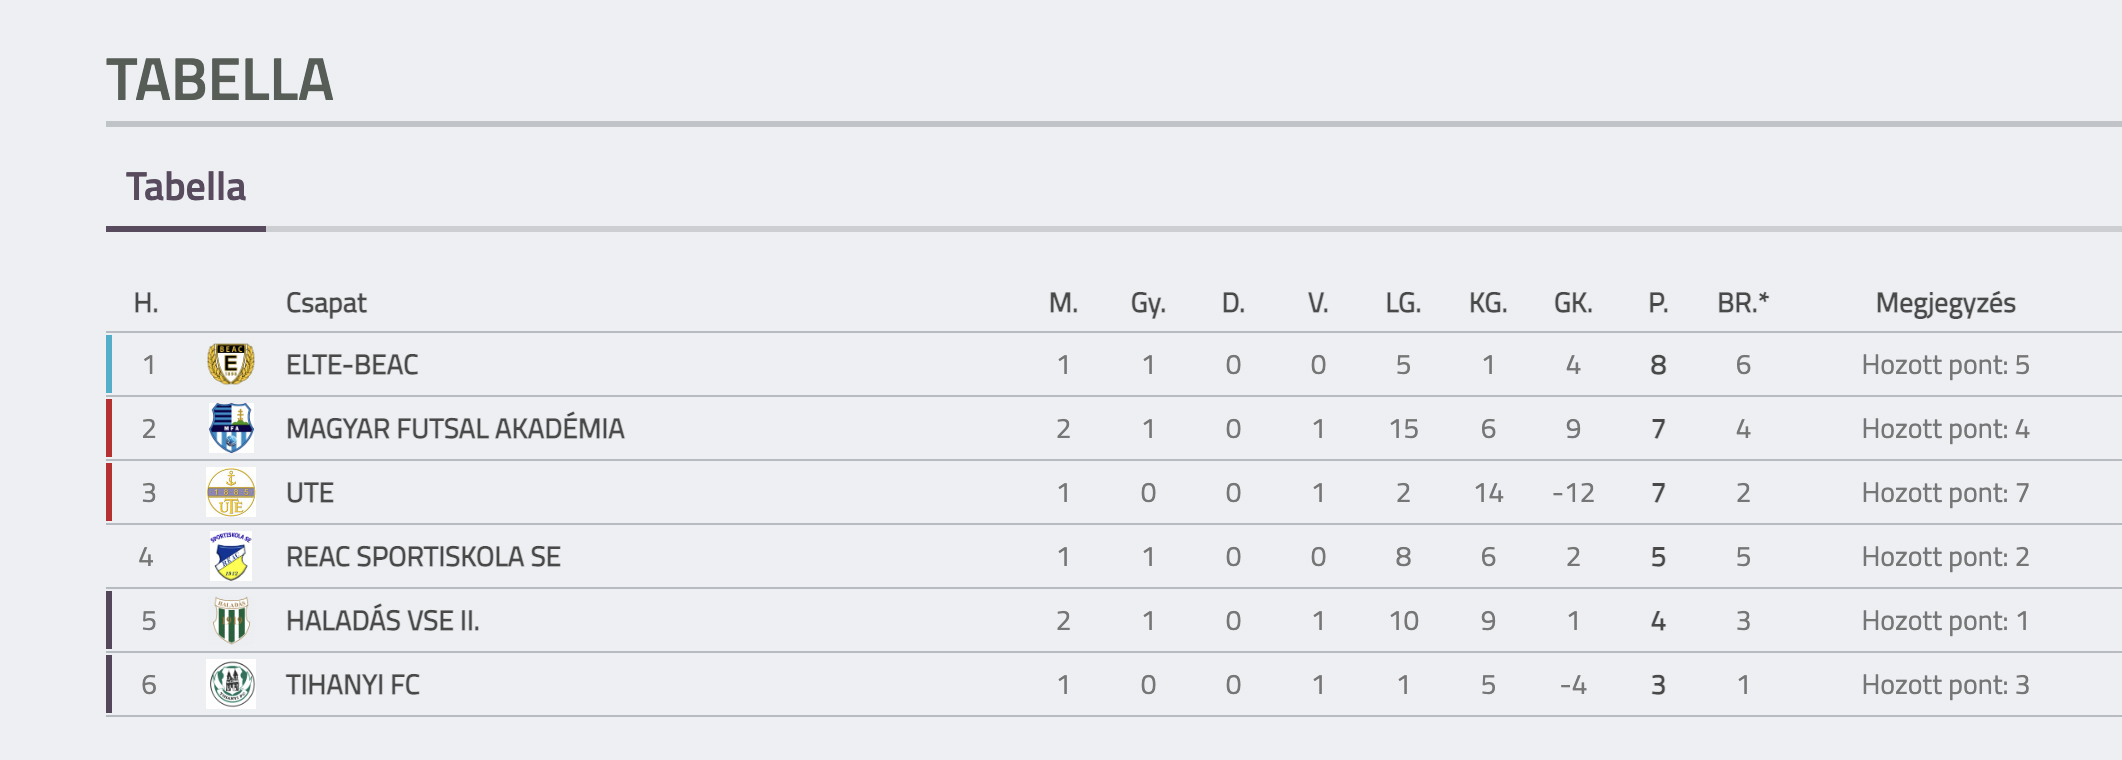Click the BR.* column header
Image resolution: width=2122 pixels, height=760 pixels.
pos(1743,303)
